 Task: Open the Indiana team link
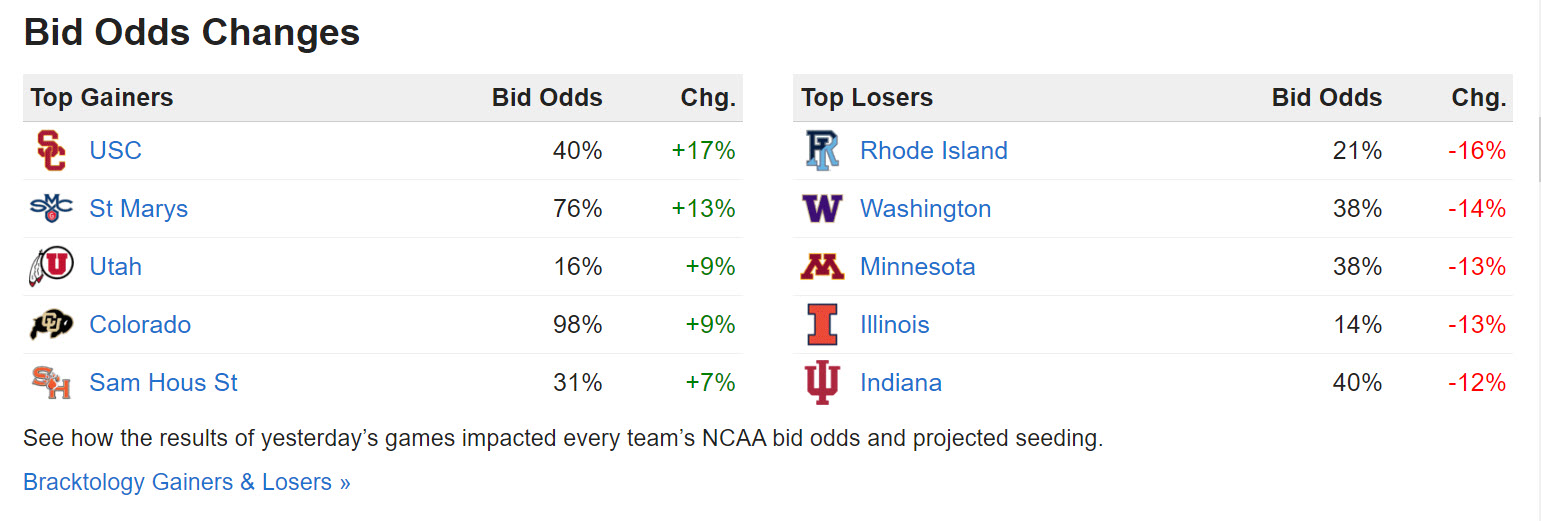pos(900,383)
